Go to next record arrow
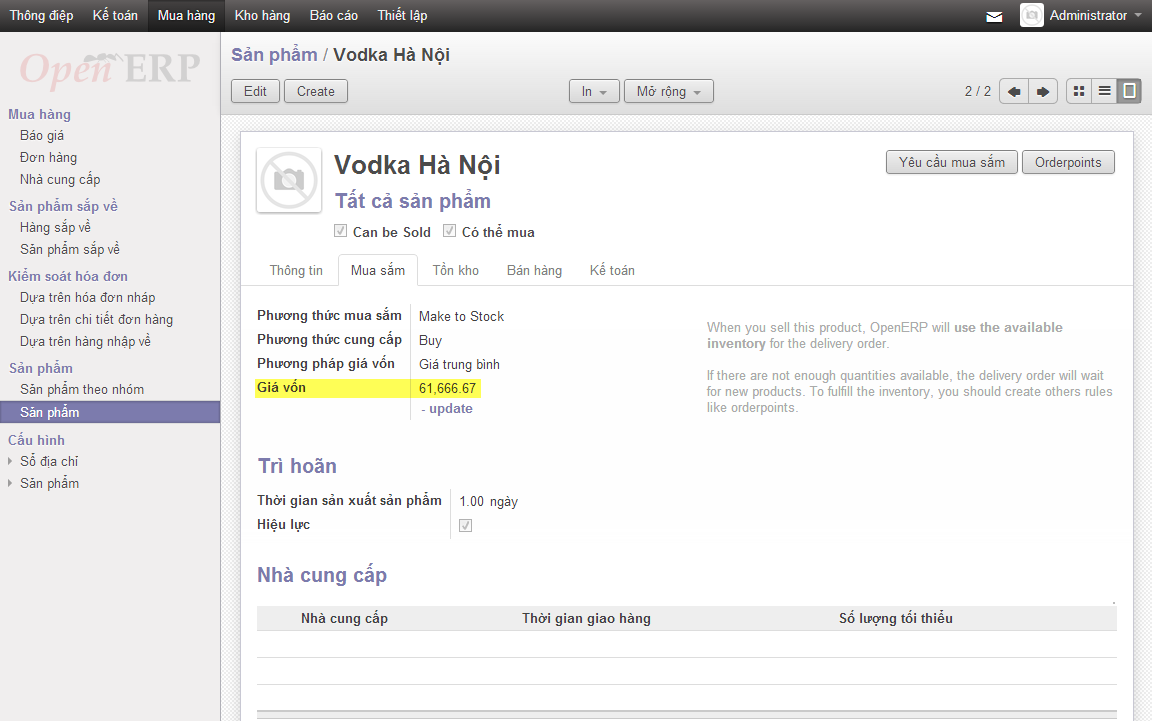 coord(1043,92)
